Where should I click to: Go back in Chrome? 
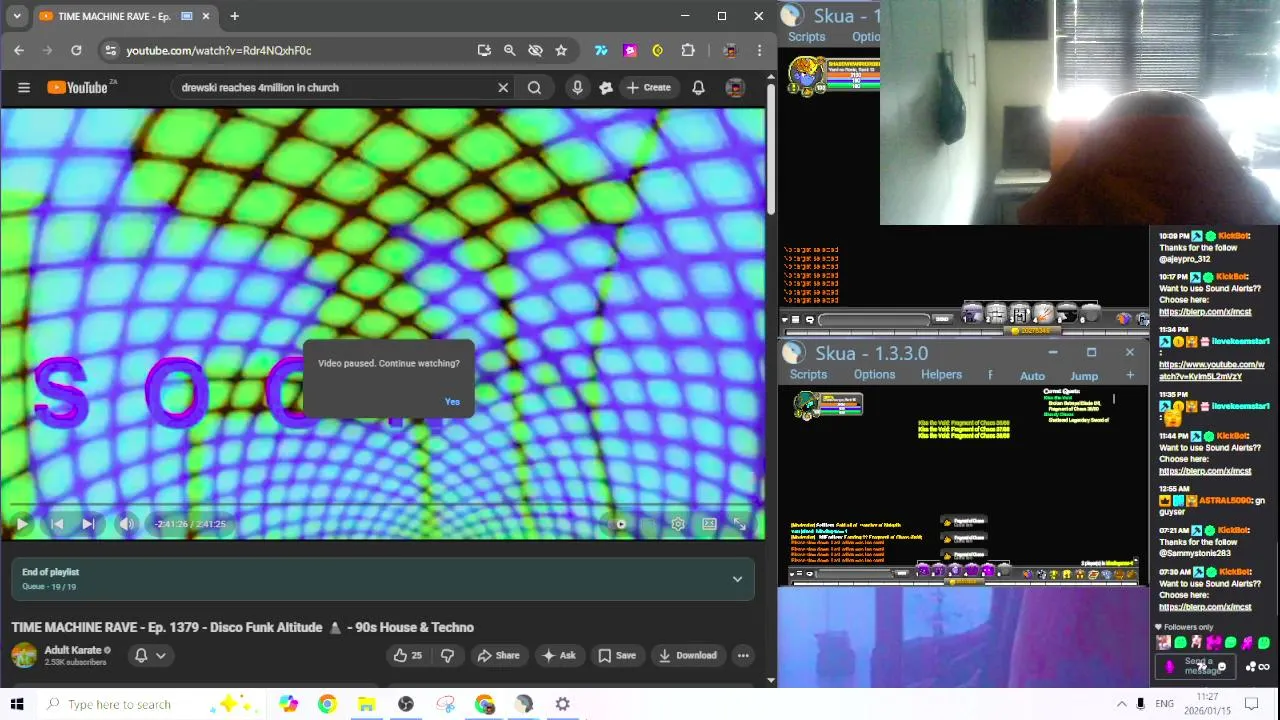19,50
